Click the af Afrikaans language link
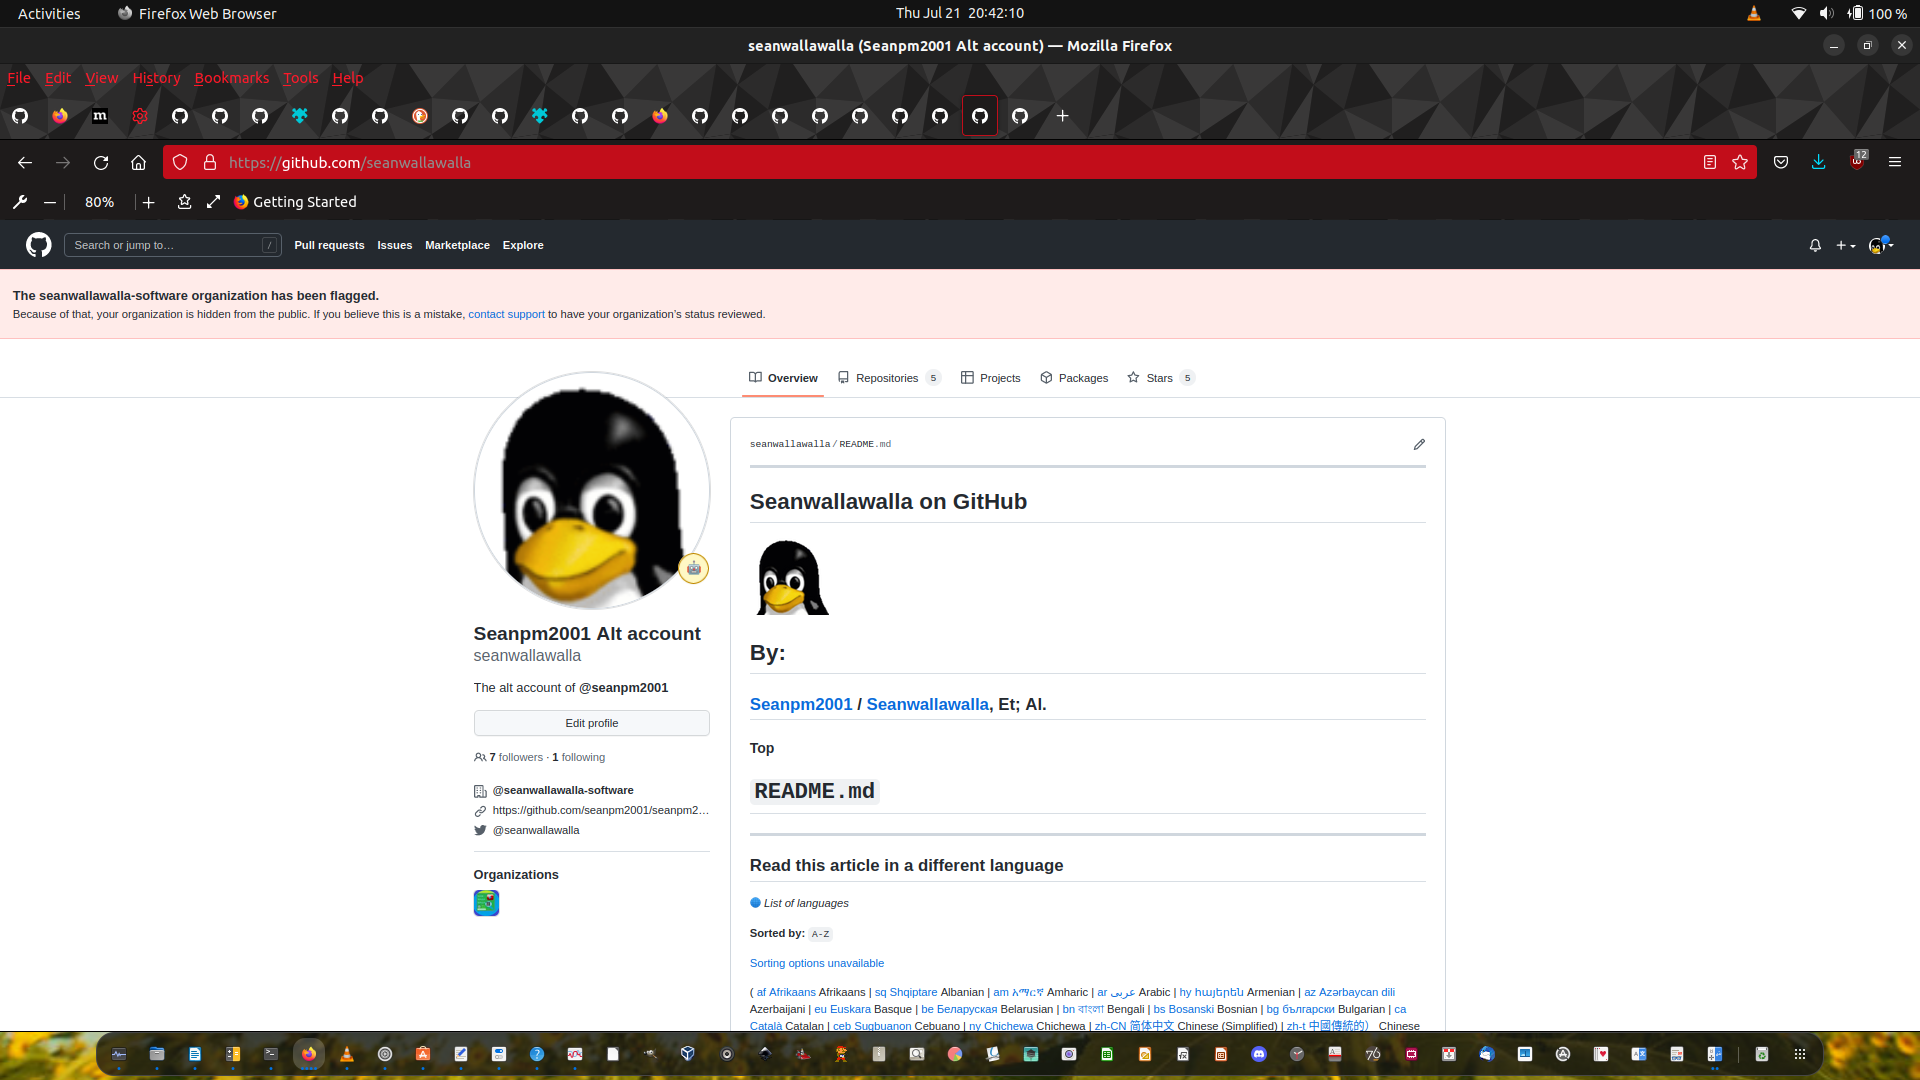The height and width of the screenshot is (1080, 1920). point(786,992)
